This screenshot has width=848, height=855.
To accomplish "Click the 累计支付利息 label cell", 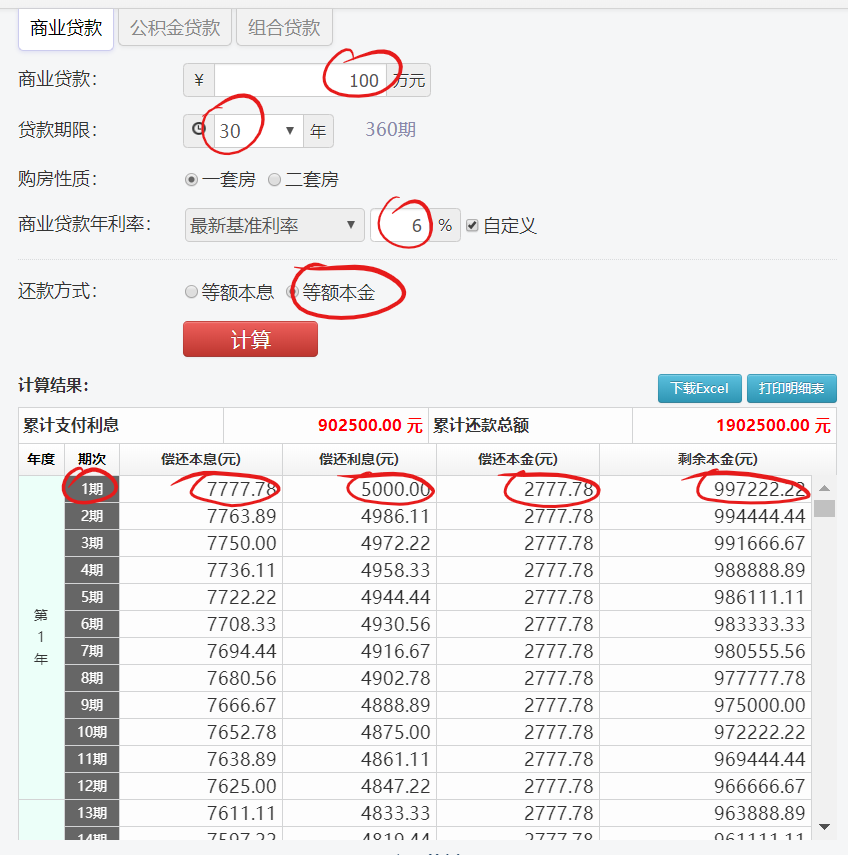I will pyautogui.click(x=121, y=425).
